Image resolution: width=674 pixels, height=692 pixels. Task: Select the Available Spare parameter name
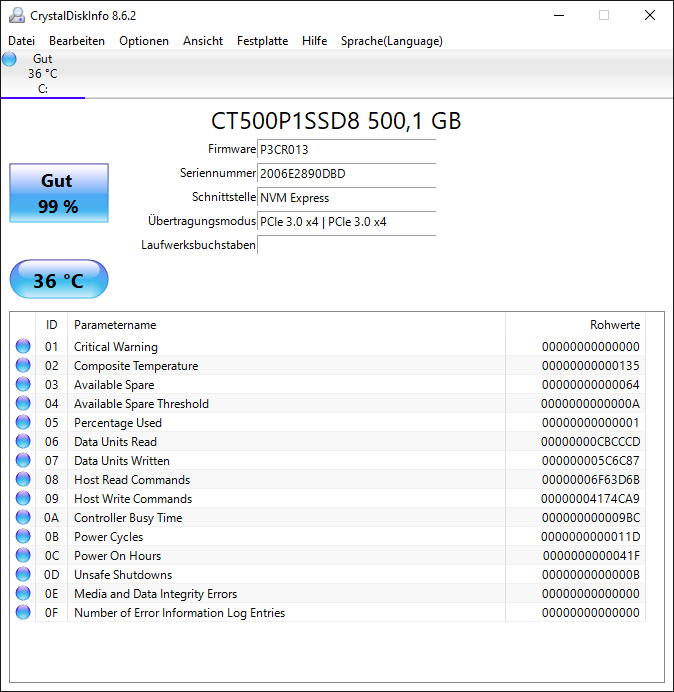[x=114, y=385]
